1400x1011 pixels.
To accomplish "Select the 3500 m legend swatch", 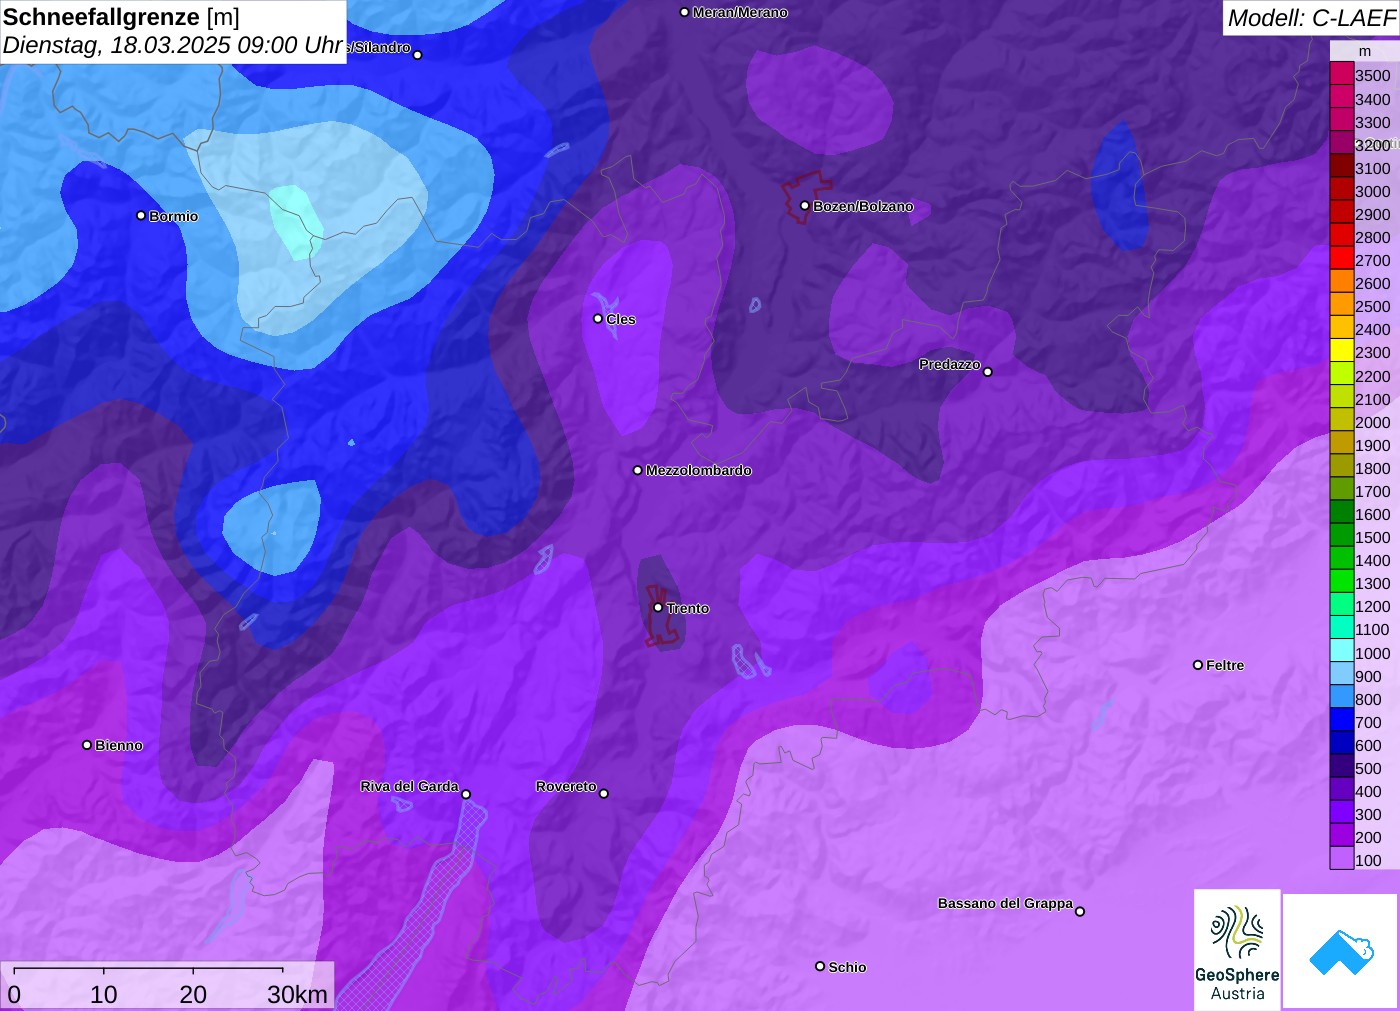I will click(x=1342, y=75).
